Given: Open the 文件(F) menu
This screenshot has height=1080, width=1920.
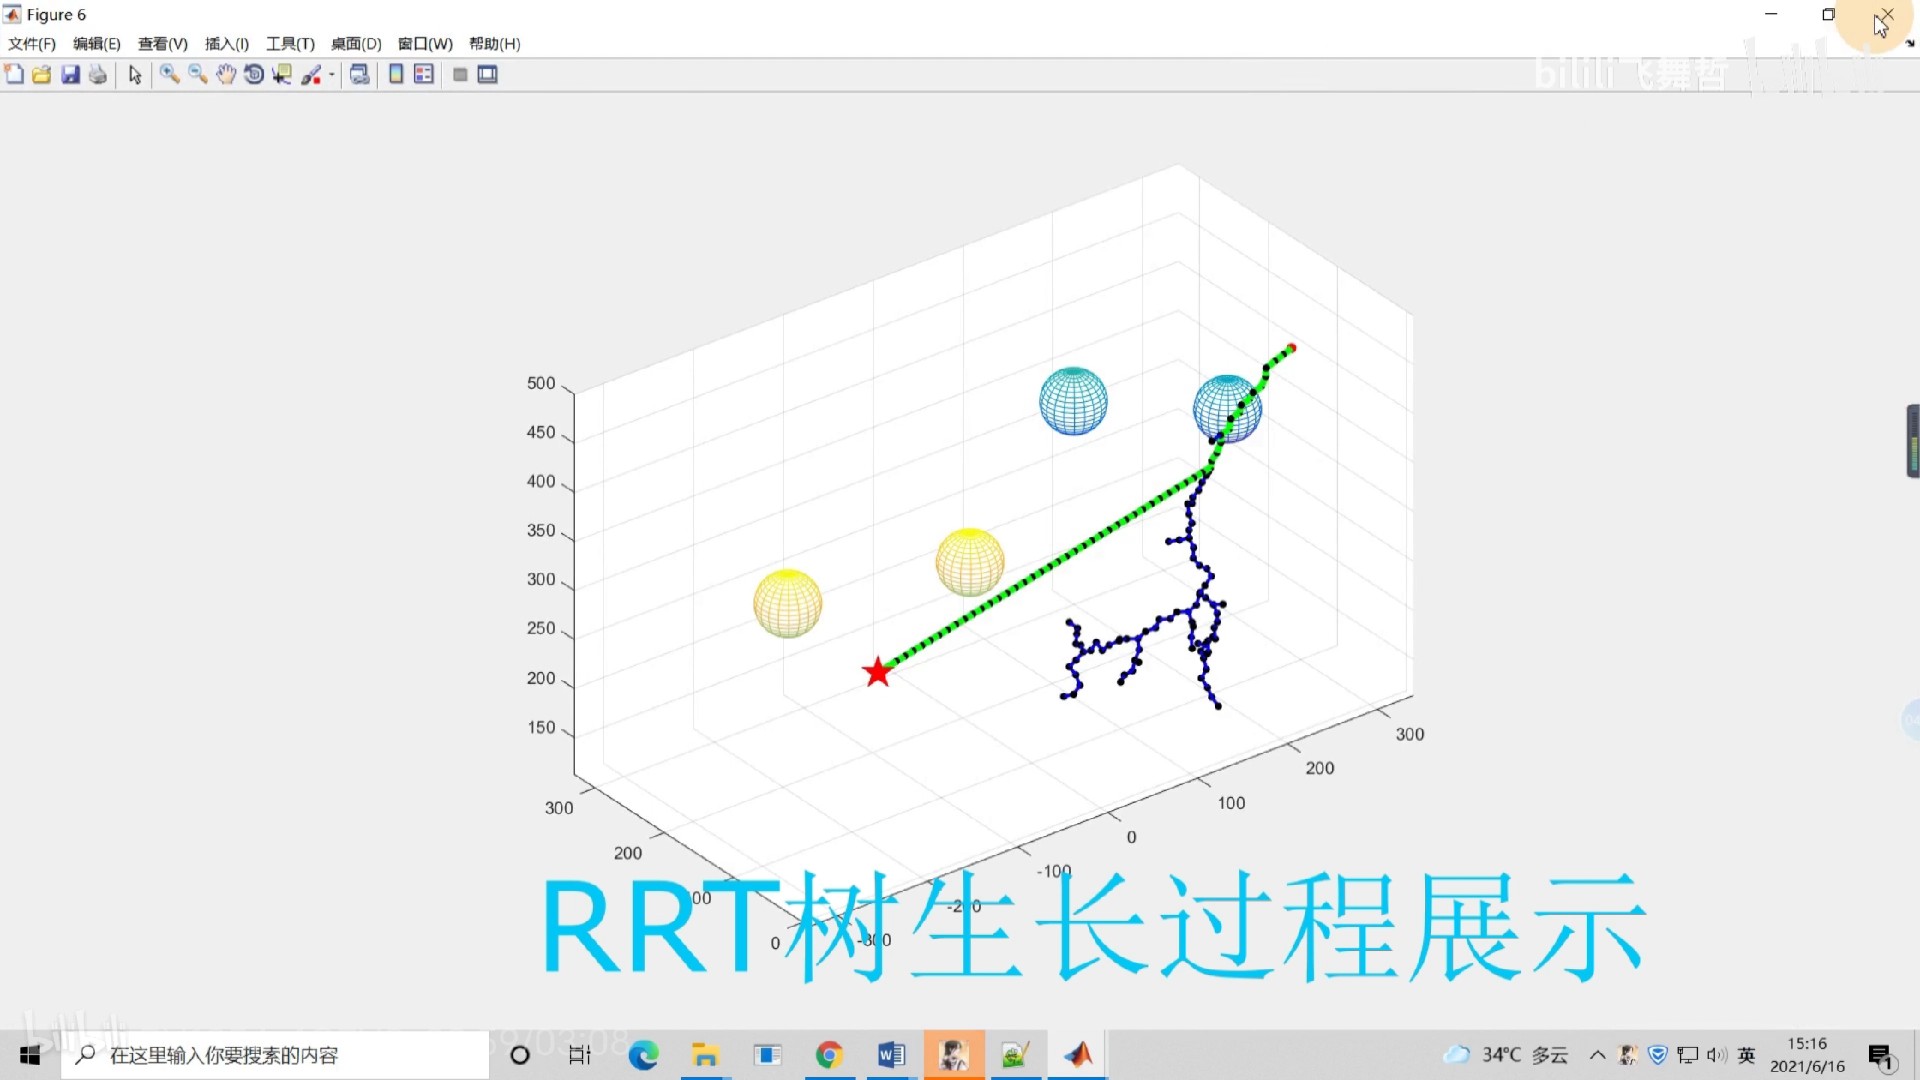Looking at the screenshot, I should (x=32, y=44).
